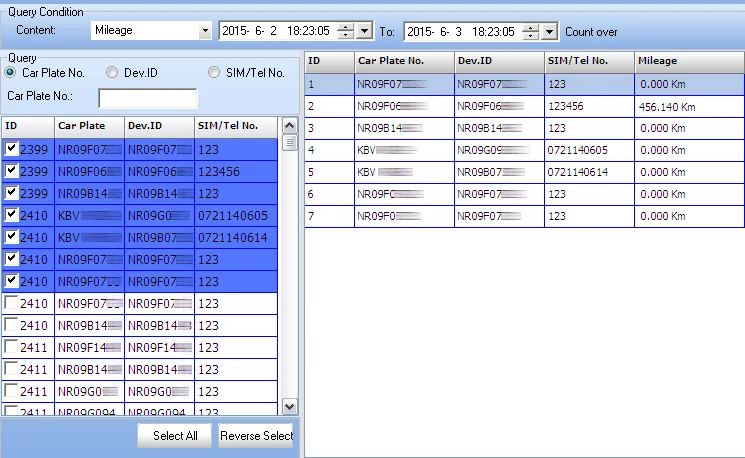This screenshot has height=458, width=745.
Task: Open the end date calendar dropdown
Action: (550, 31)
